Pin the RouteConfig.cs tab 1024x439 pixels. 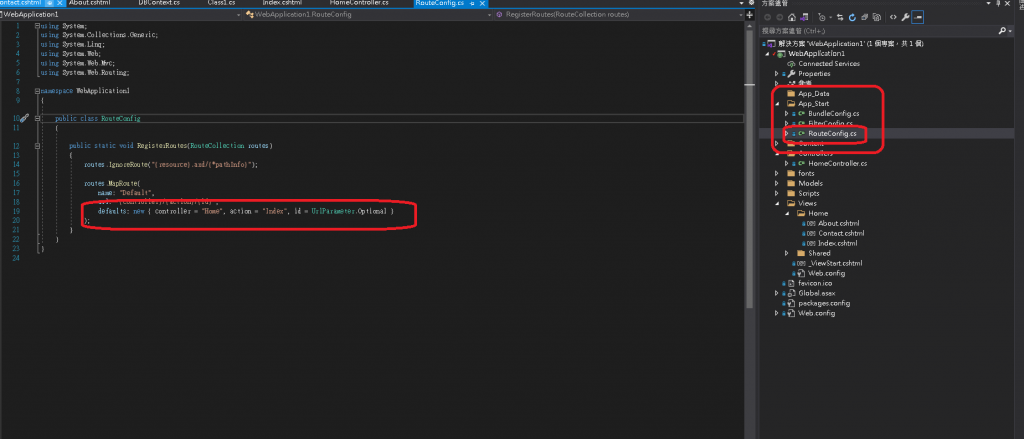472,3
